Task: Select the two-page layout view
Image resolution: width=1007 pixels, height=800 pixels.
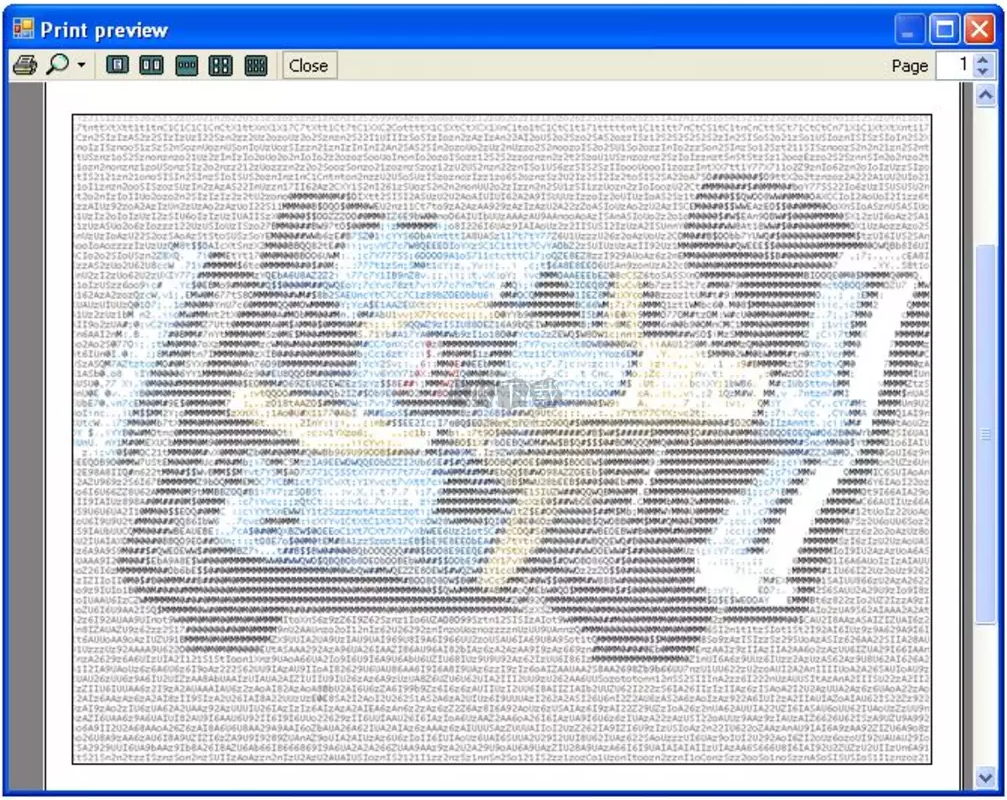Action: 152,65
